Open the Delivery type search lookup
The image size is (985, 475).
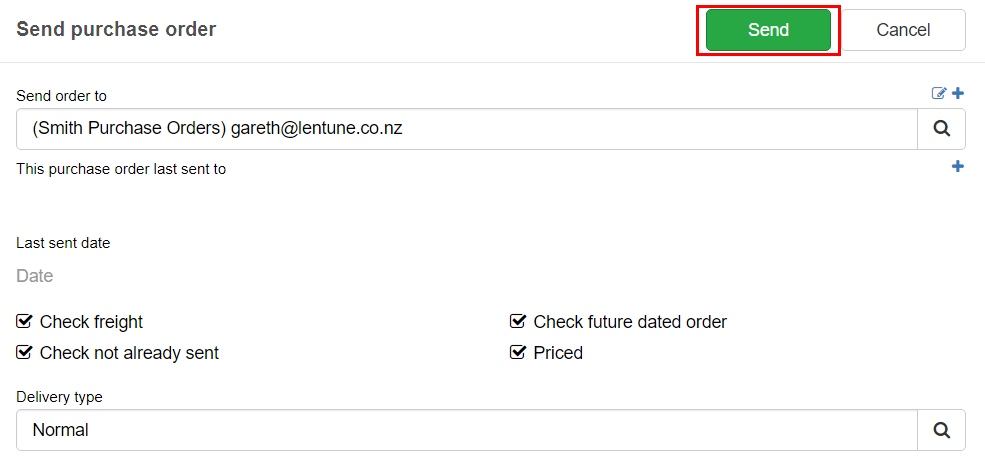click(x=941, y=430)
